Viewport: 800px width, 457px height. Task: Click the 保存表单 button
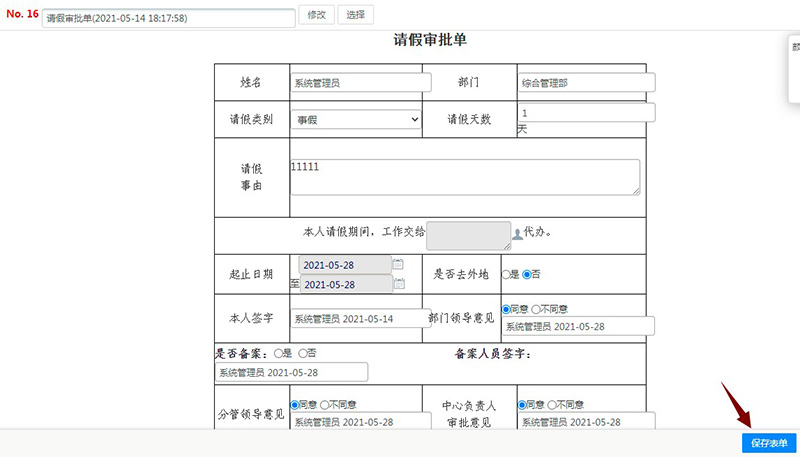pyautogui.click(x=769, y=443)
